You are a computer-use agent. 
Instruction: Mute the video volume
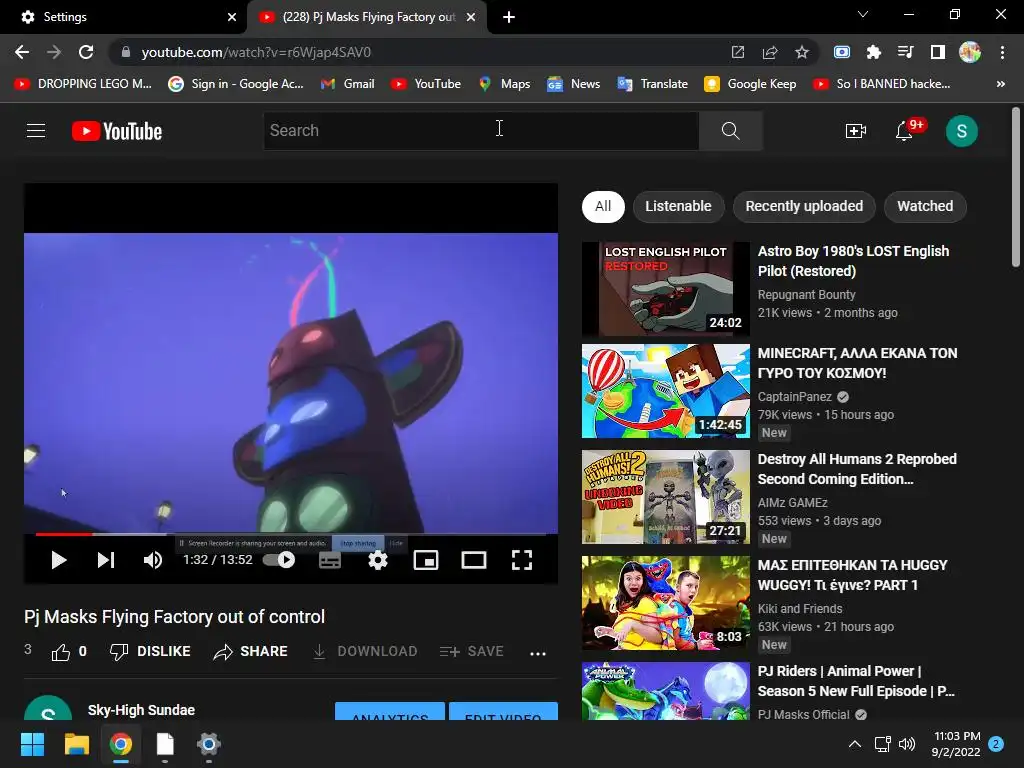coord(153,560)
